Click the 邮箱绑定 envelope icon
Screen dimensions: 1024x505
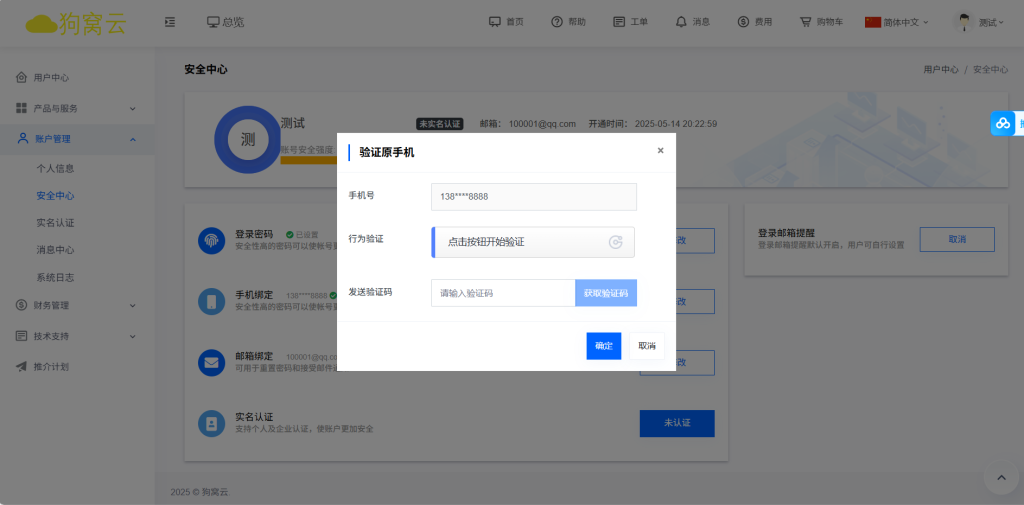(x=212, y=363)
